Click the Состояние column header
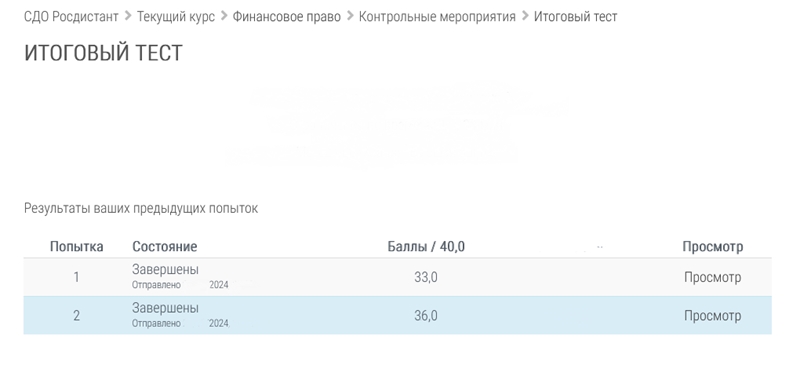Viewport: 800px width, 369px height. [x=164, y=247]
